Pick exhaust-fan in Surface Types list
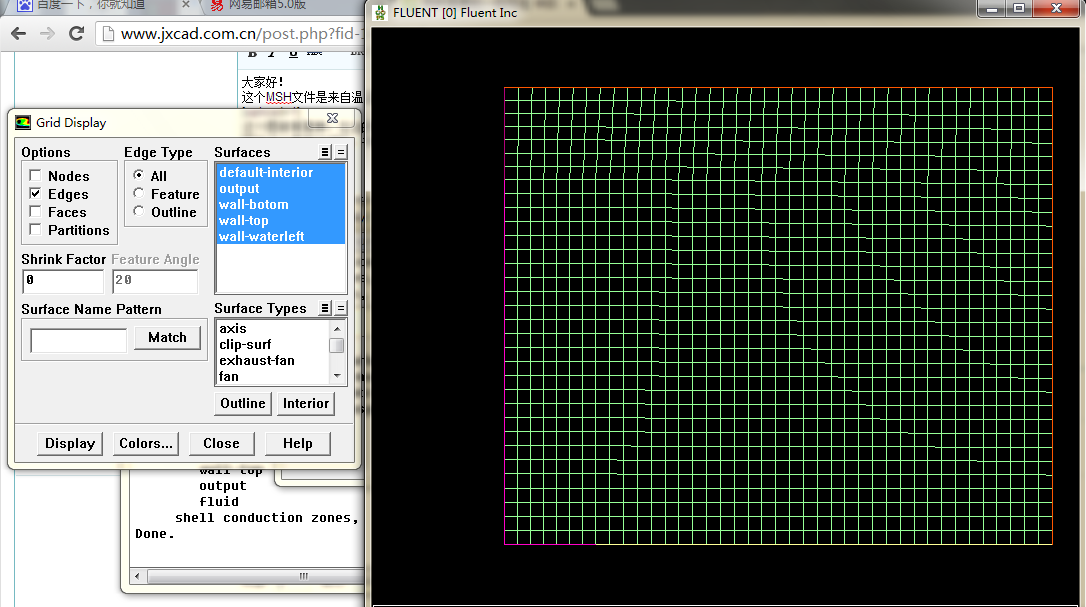Image resolution: width=1086 pixels, height=607 pixels. tap(257, 361)
